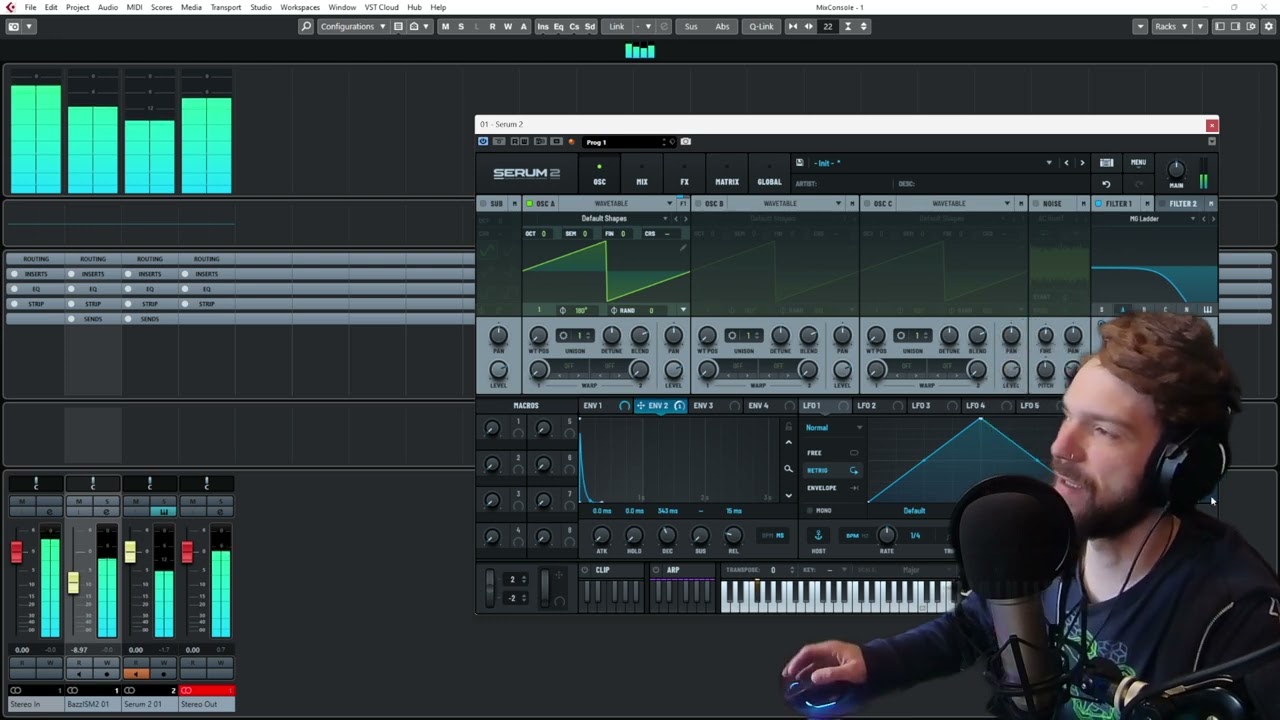Viewport: 1280px width, 720px height.
Task: Click the ENV 1 modulation source arc icon
Action: click(x=624, y=406)
